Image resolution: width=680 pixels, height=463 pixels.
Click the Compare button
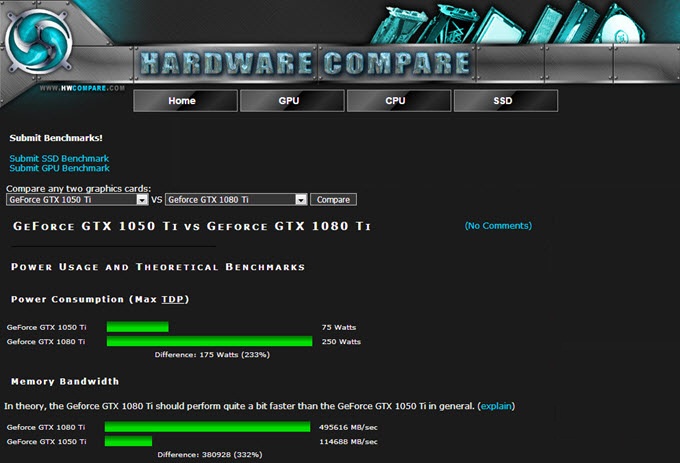coord(333,199)
